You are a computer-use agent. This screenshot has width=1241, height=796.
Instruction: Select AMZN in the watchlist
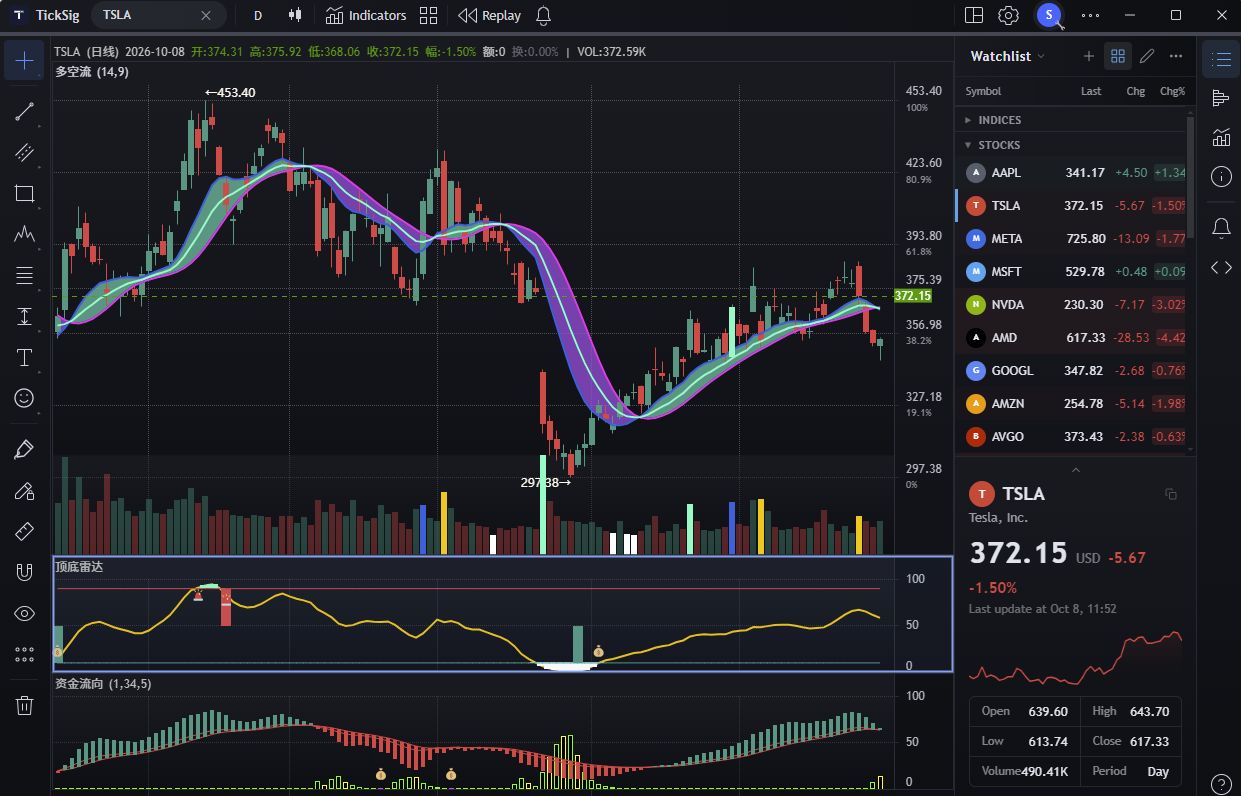point(1071,404)
